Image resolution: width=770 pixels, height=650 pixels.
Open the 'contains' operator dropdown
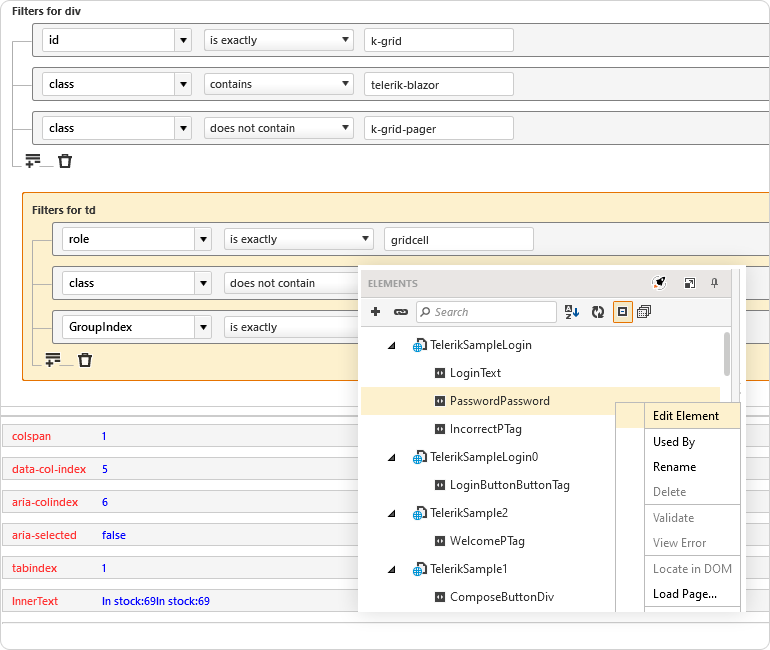345,84
